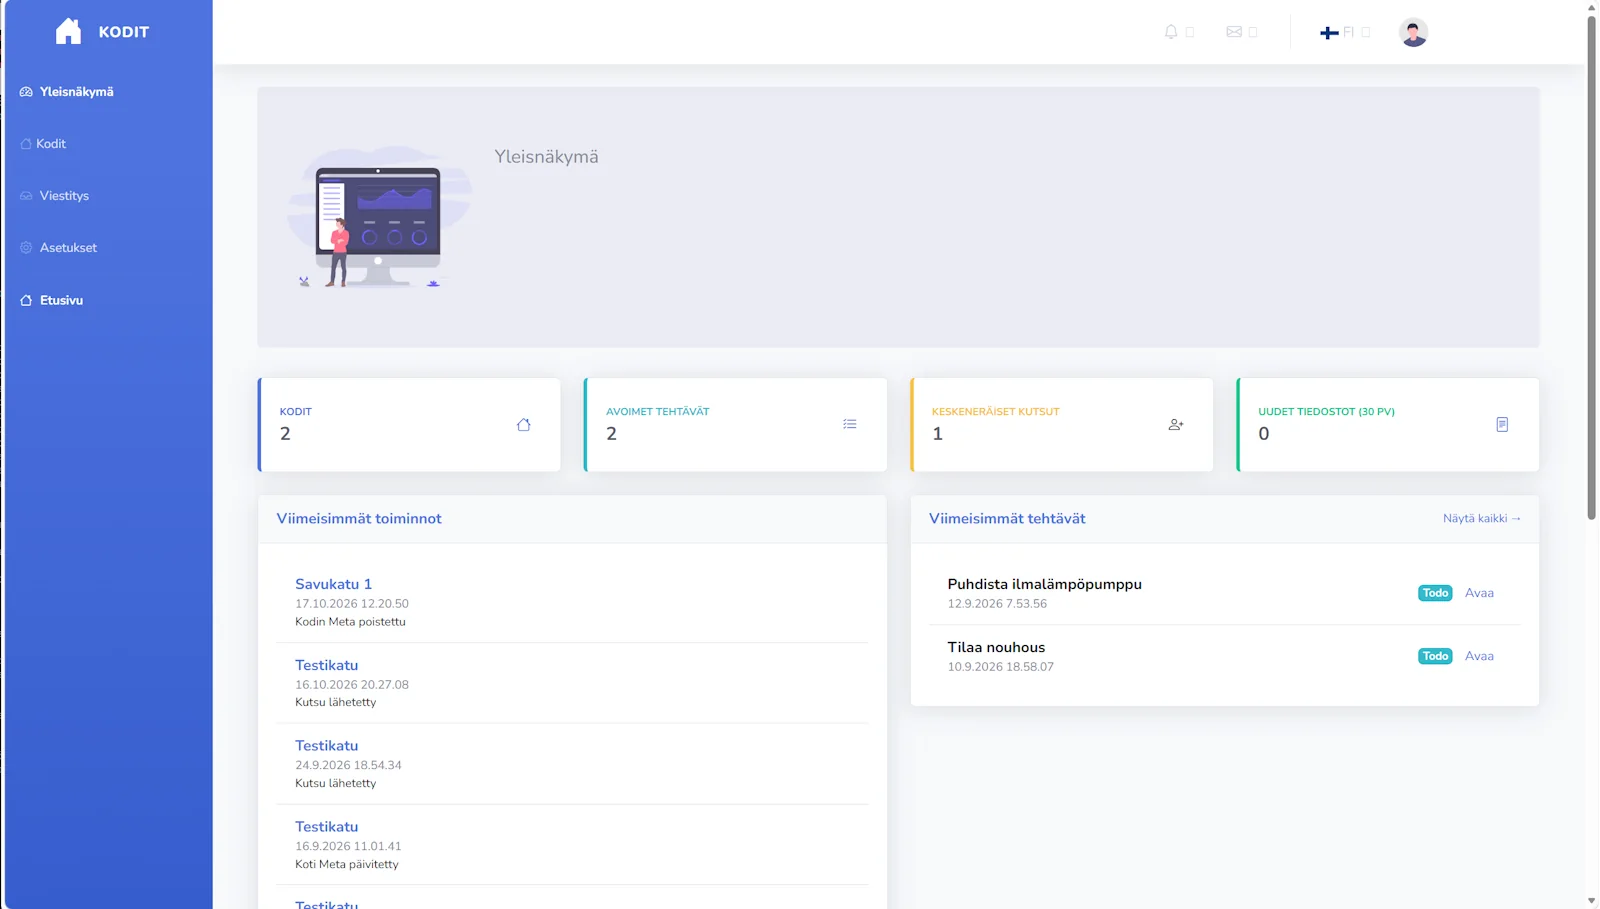Click the KODIT brand text

point(124,32)
